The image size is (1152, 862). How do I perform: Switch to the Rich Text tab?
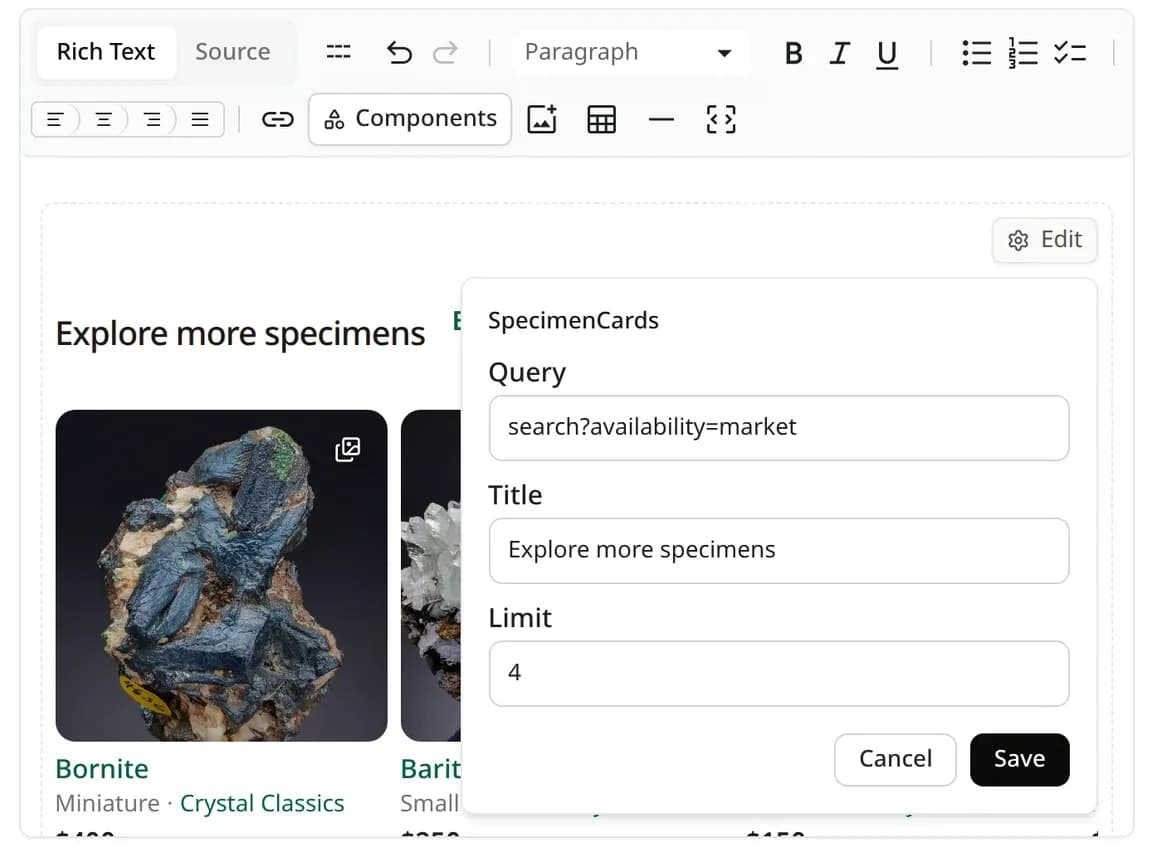pos(106,52)
